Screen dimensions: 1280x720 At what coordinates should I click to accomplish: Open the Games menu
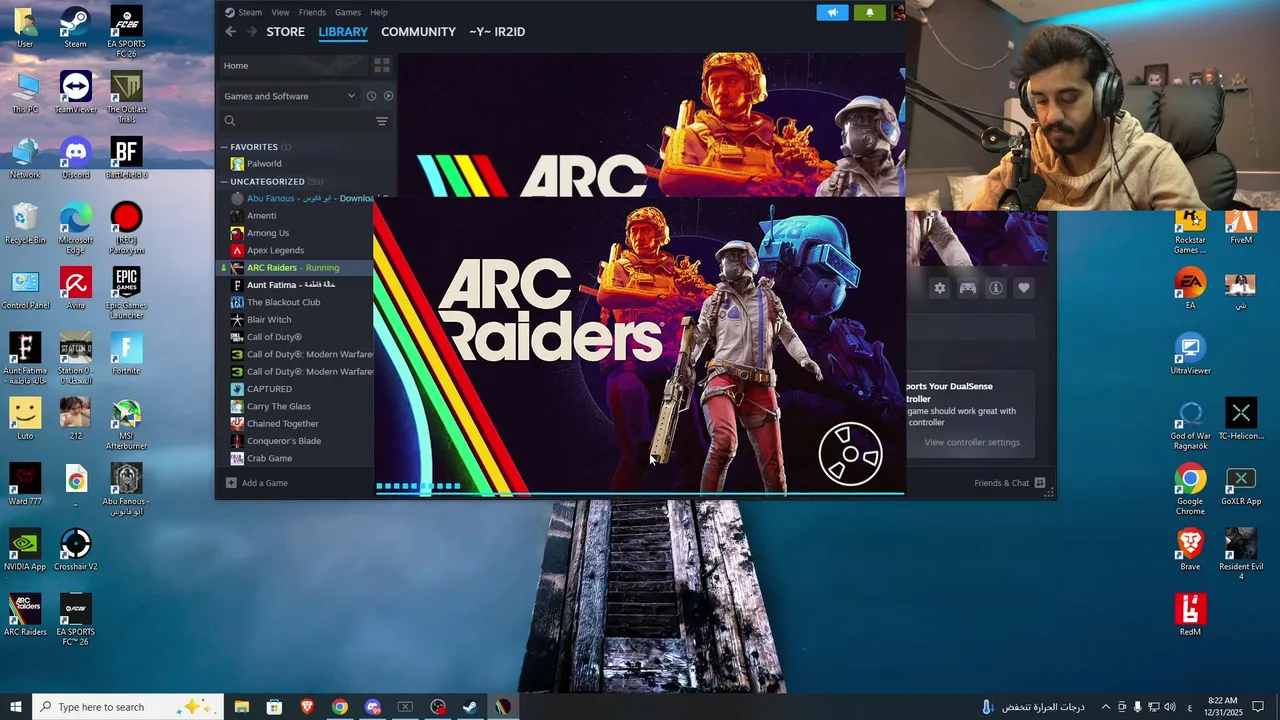pyautogui.click(x=348, y=12)
